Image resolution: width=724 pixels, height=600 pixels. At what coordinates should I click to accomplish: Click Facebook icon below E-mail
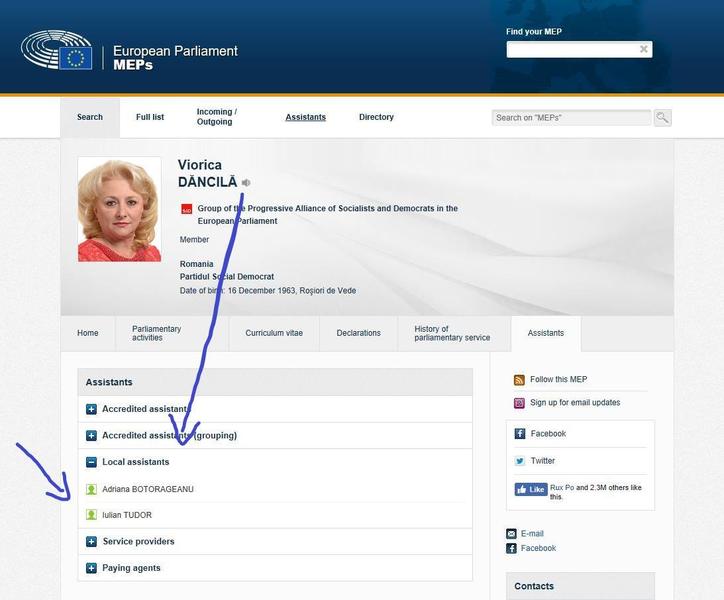(511, 548)
